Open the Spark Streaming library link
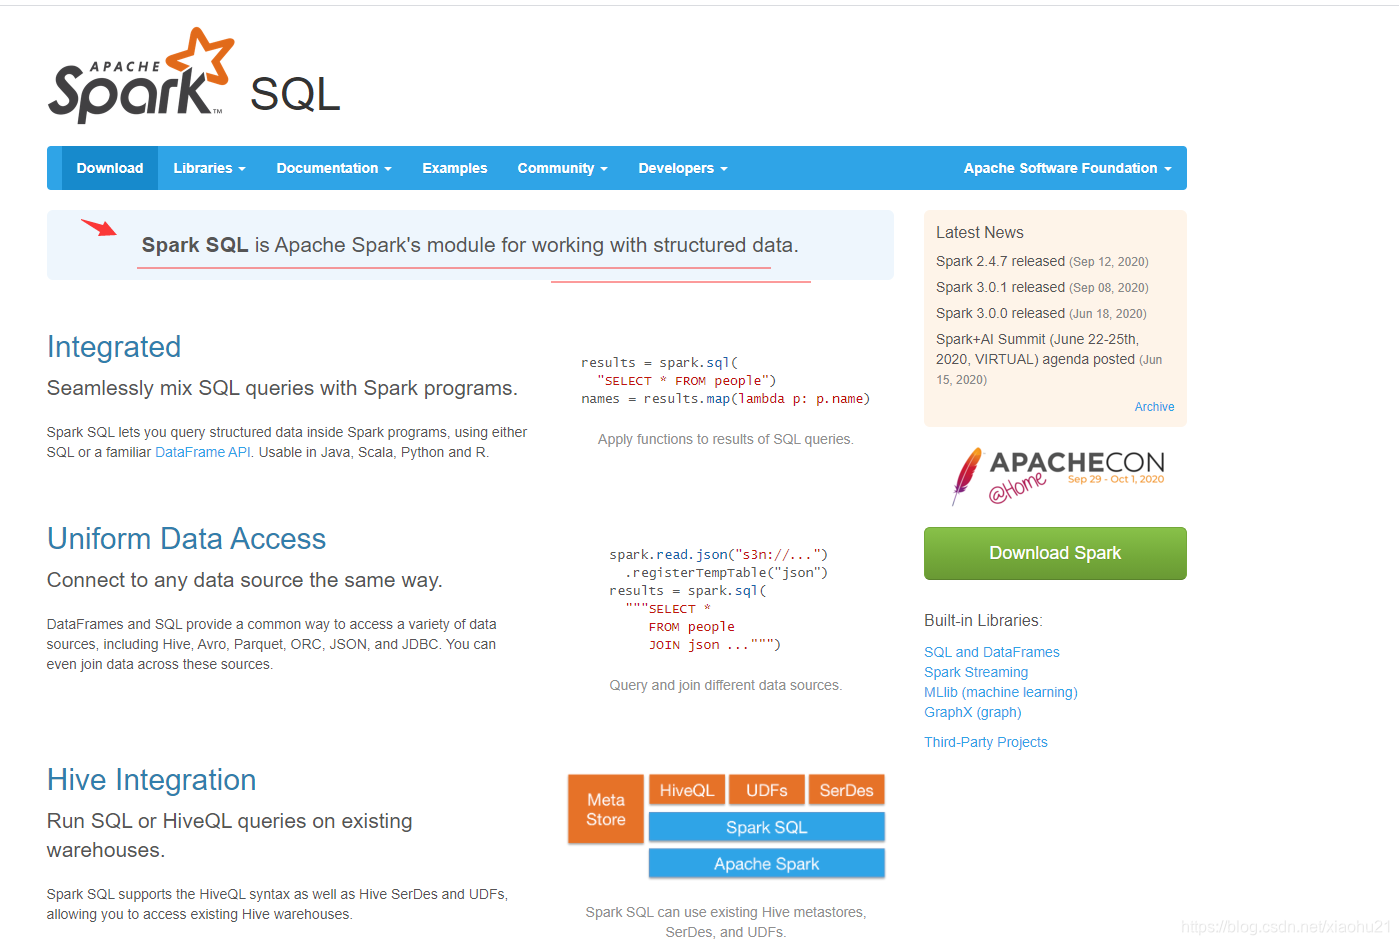The width and height of the screenshot is (1399, 945). [976, 672]
